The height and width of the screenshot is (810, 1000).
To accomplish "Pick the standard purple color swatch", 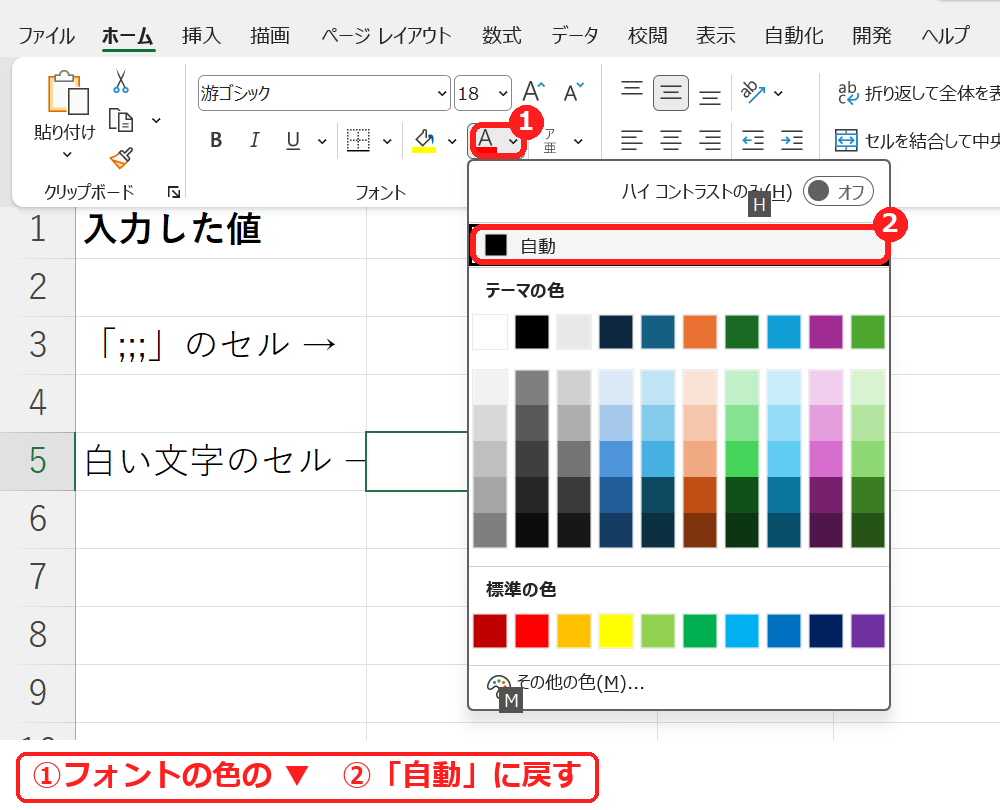I will [867, 631].
